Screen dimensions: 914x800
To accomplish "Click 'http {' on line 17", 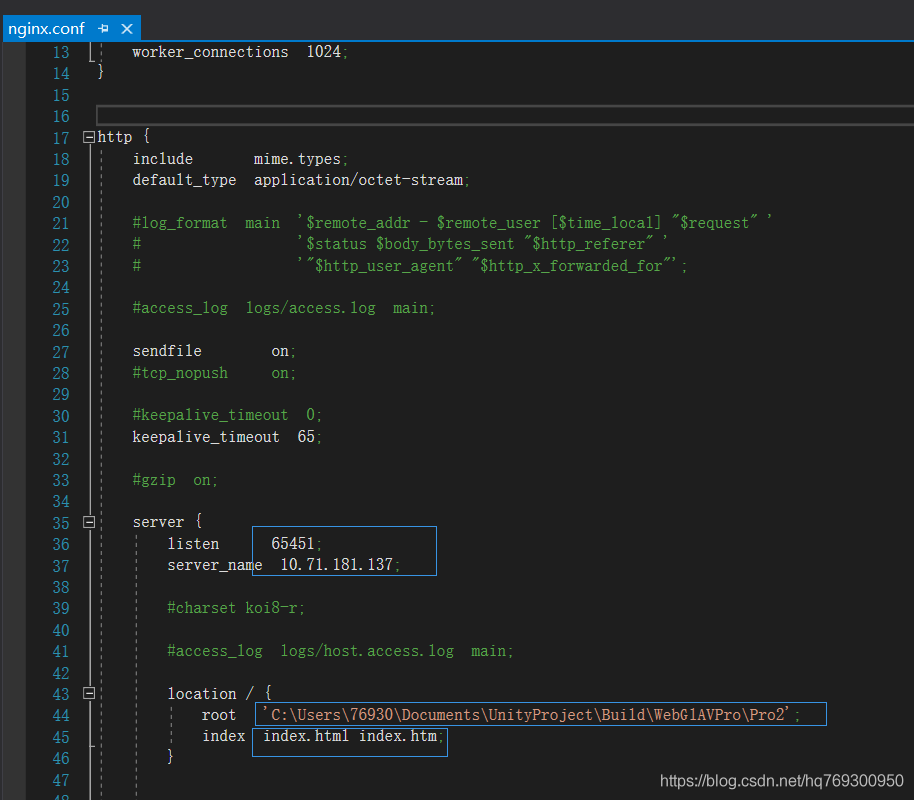I will click(123, 137).
